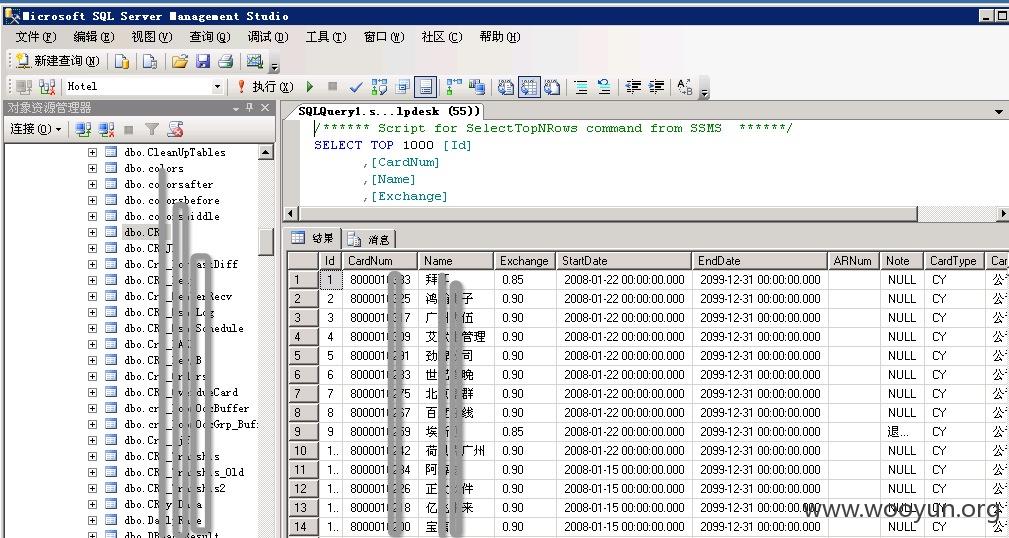Click the decrease indent icon
1009x538 pixels.
point(633,86)
